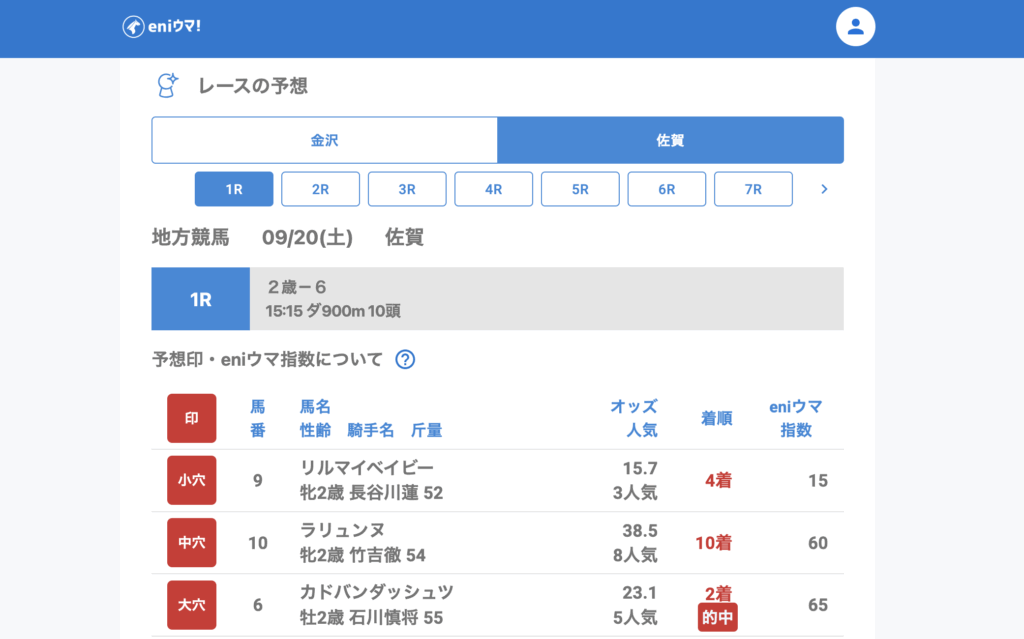Jump to the 7R race
This screenshot has width=1024, height=639.
753,189
